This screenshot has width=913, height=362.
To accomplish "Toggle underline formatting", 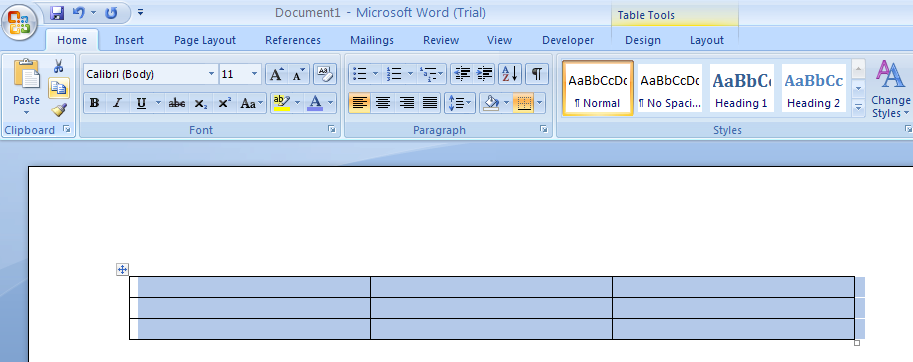I will [141, 104].
